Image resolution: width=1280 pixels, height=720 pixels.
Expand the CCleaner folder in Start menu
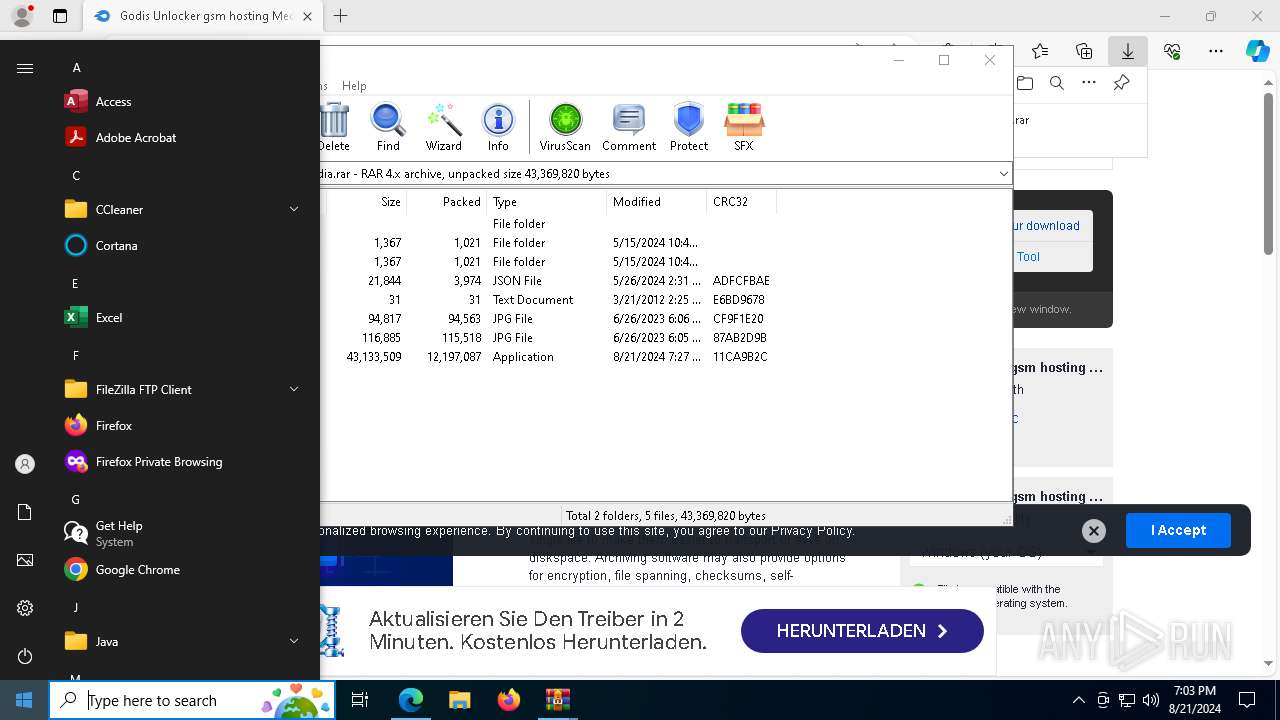point(294,210)
